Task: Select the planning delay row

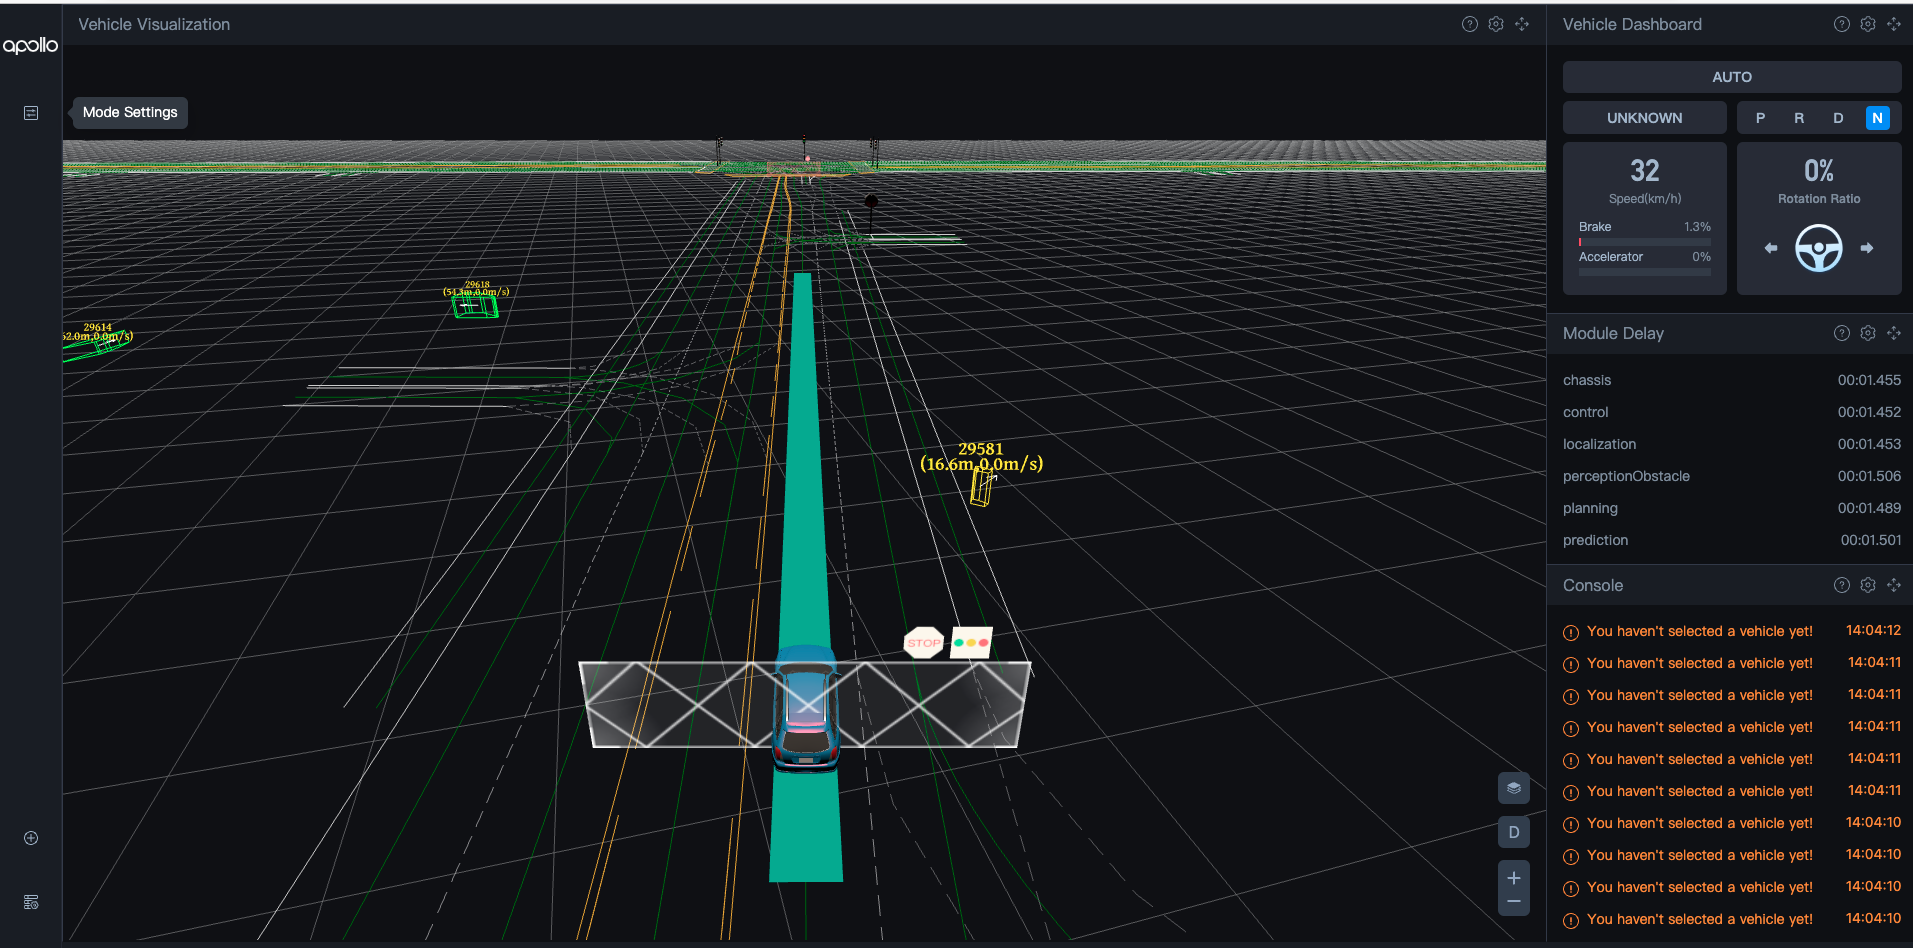Action: click(1732, 508)
